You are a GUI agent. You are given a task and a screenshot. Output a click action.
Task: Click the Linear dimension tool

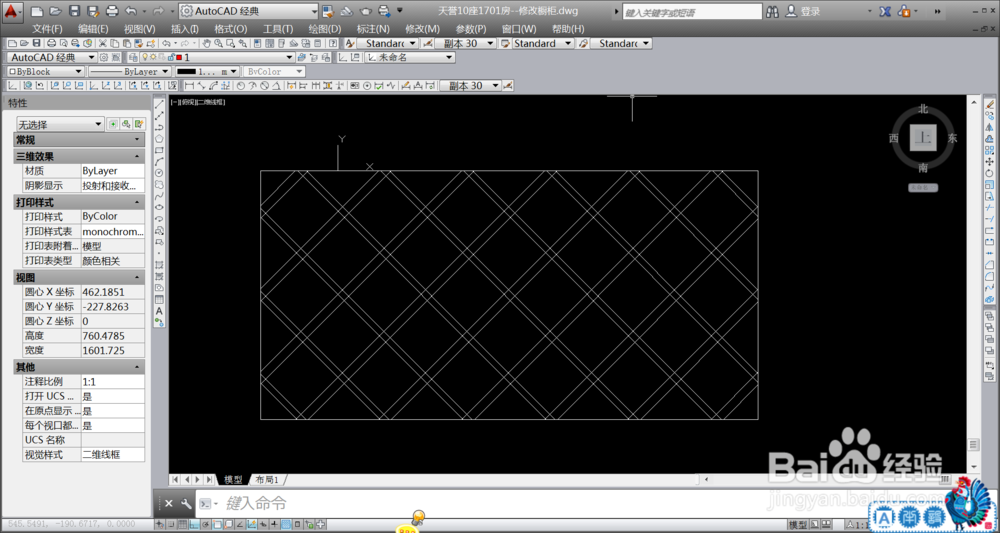pyautogui.click(x=189, y=85)
